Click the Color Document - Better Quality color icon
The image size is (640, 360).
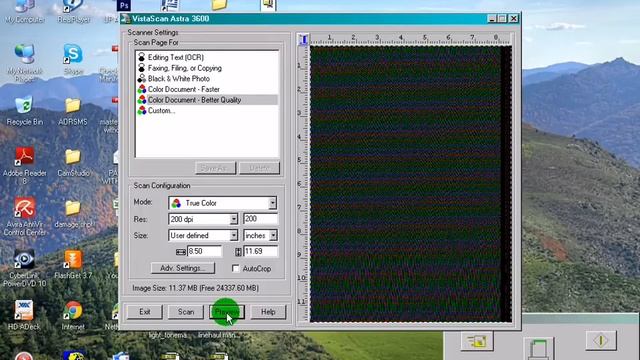click(142, 100)
